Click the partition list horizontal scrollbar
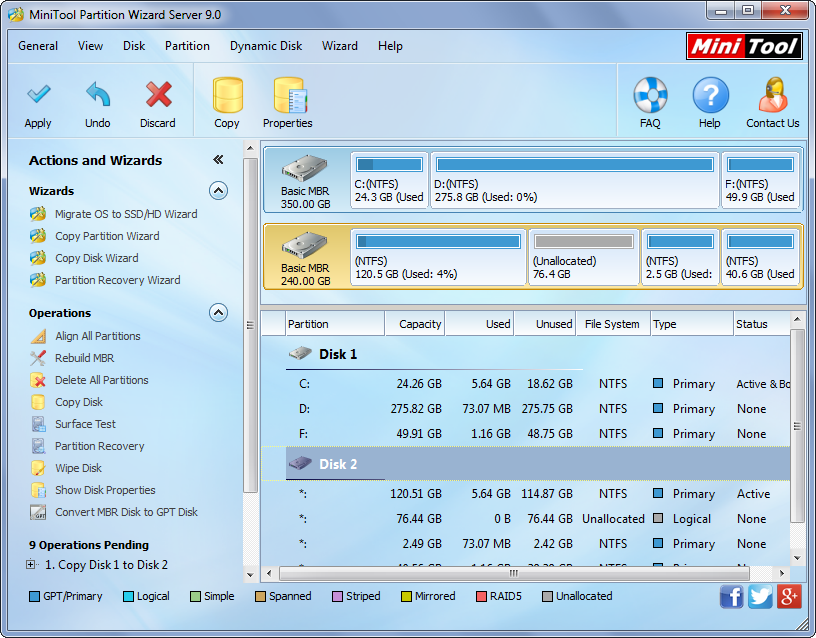Viewport: 816px width, 638px height. click(514, 573)
